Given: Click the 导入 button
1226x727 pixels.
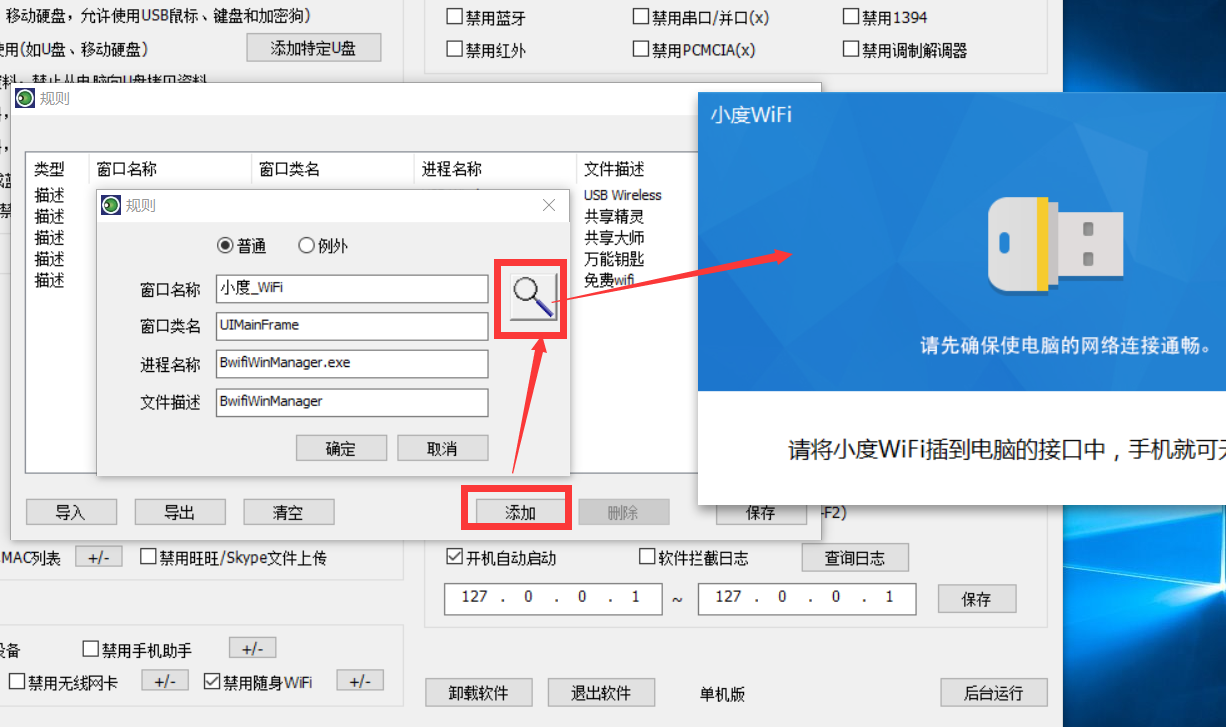Looking at the screenshot, I should point(70,512).
